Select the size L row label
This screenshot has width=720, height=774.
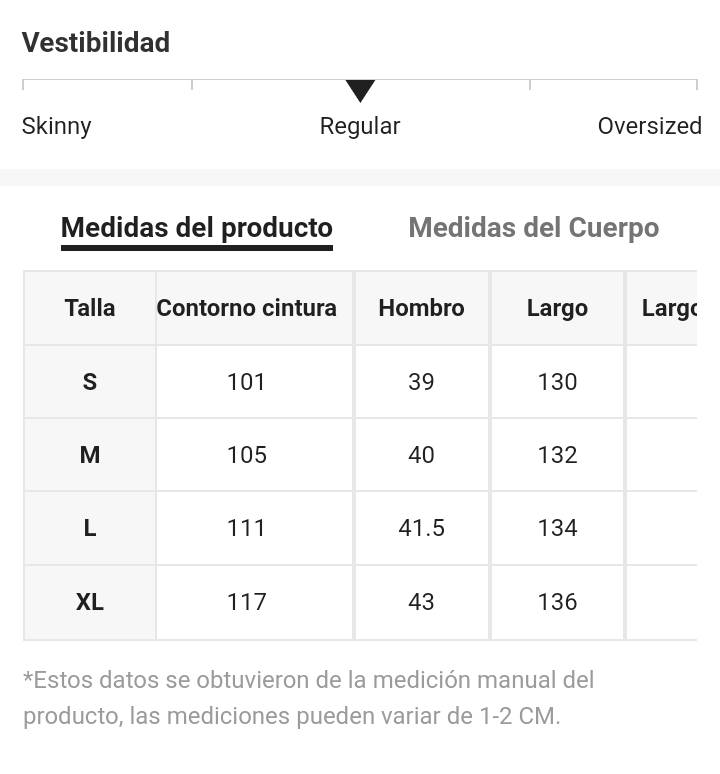(x=90, y=528)
